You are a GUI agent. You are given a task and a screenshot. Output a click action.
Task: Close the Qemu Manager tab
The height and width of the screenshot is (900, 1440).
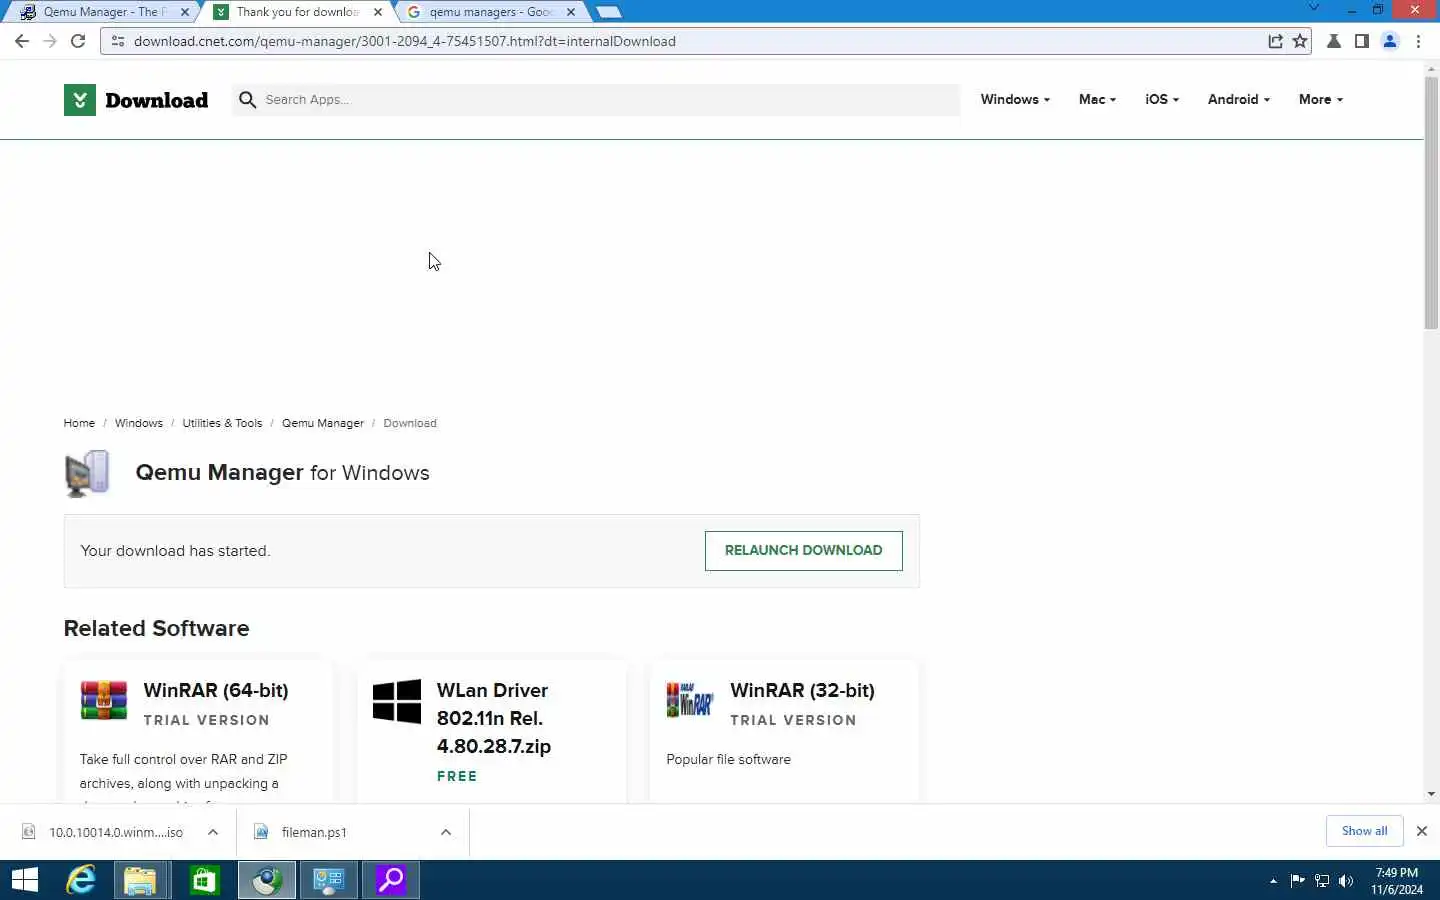[x=184, y=12]
